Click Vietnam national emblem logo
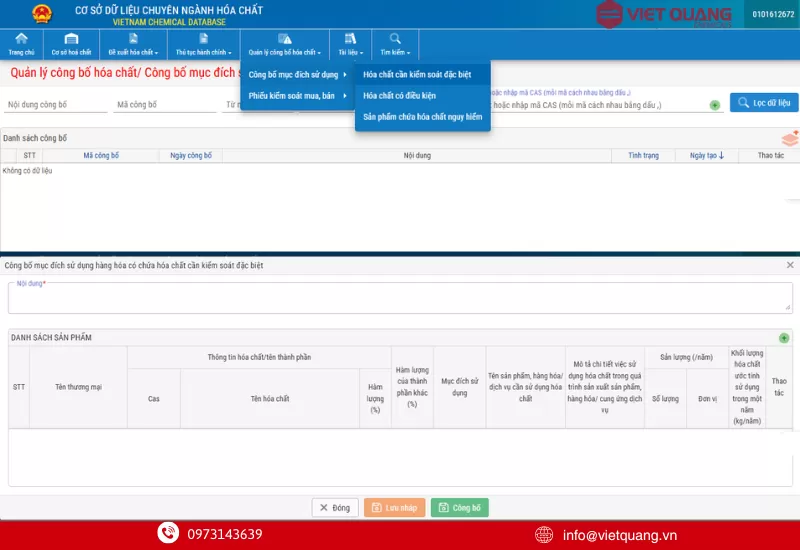Screen dimensions: 800x550 tap(41, 14)
